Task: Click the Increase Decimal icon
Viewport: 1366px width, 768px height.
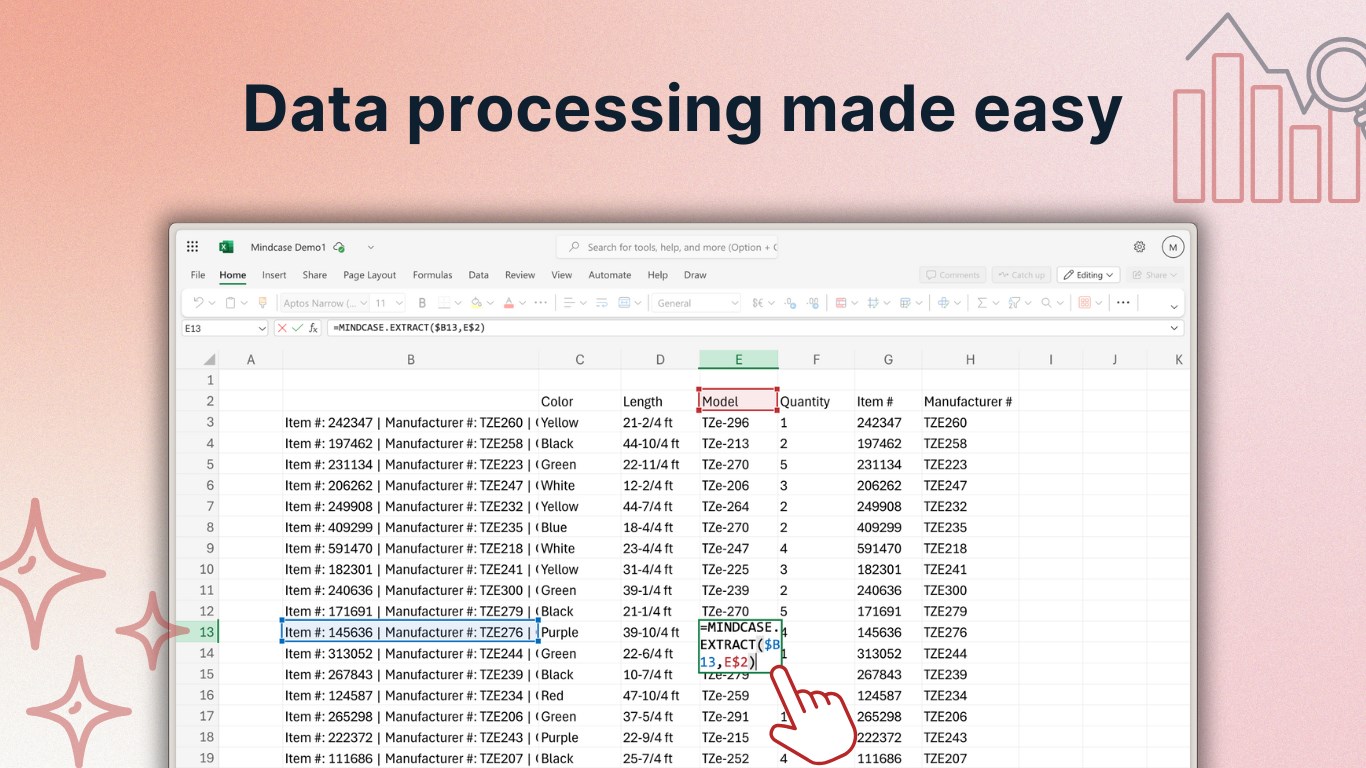Action: tap(813, 303)
